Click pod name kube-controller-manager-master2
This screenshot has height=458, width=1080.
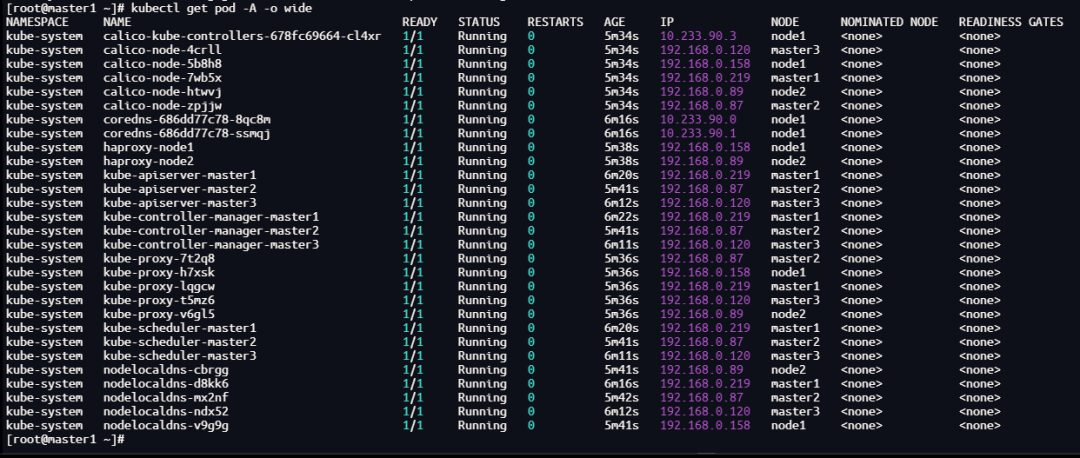(x=211, y=231)
